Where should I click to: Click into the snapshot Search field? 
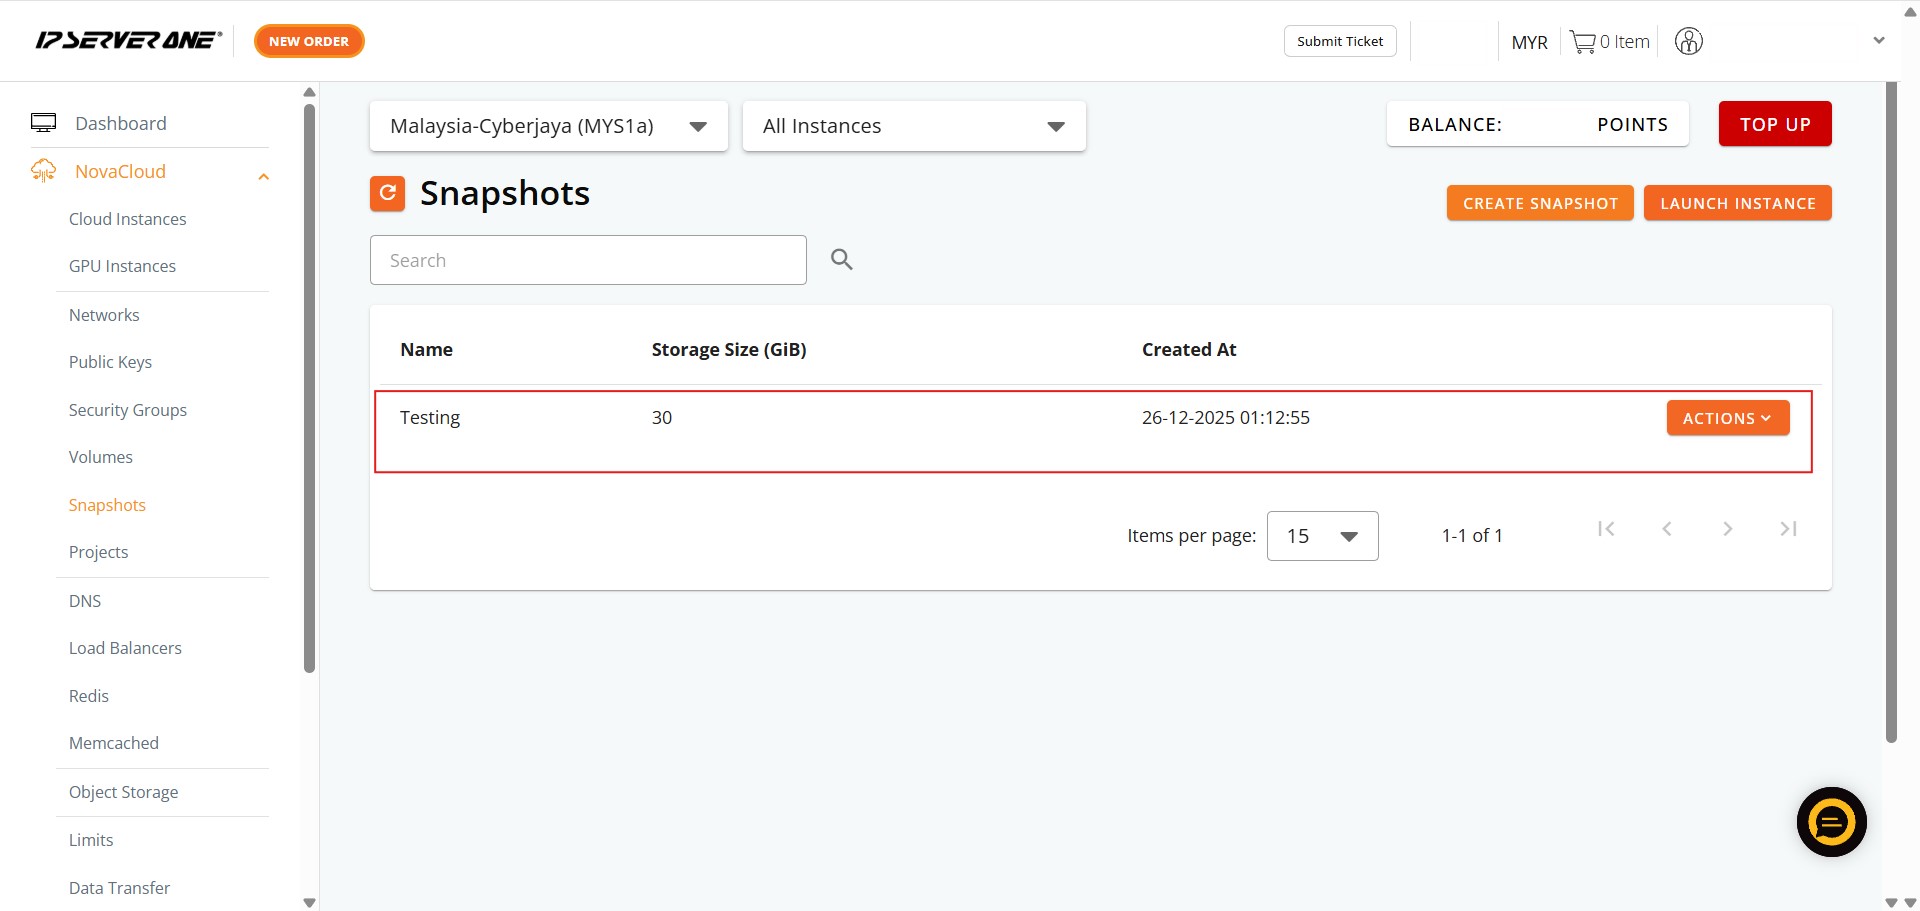click(x=588, y=260)
